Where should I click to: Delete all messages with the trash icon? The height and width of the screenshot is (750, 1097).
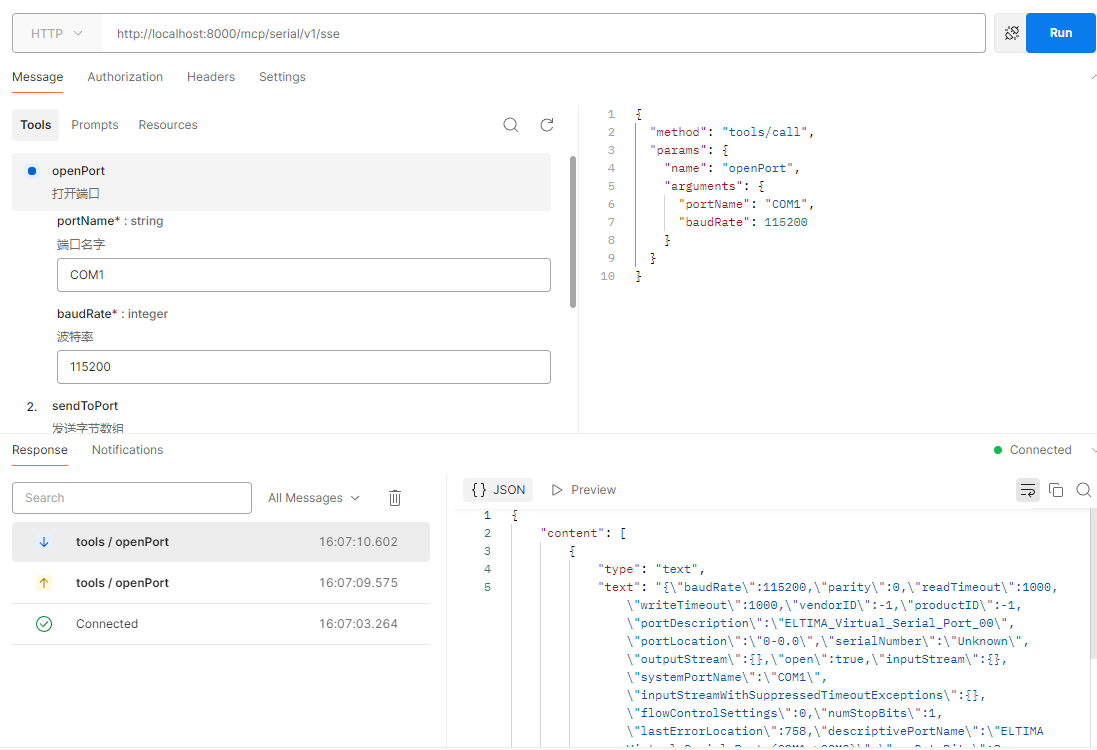[395, 498]
